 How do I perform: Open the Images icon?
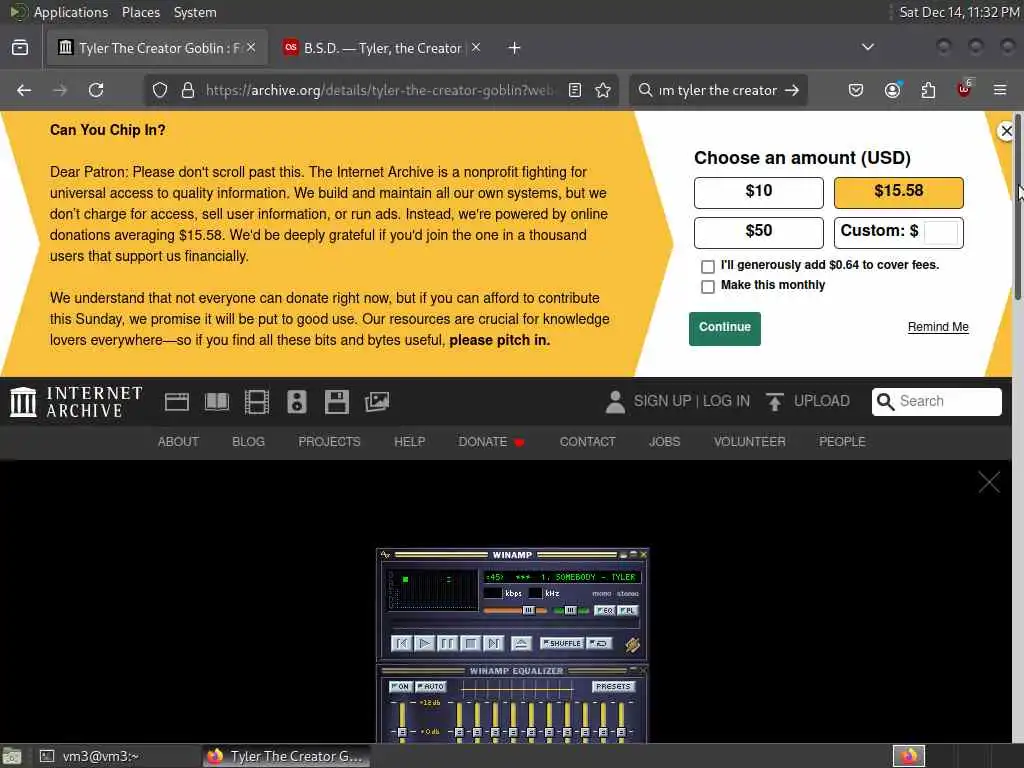point(377,402)
